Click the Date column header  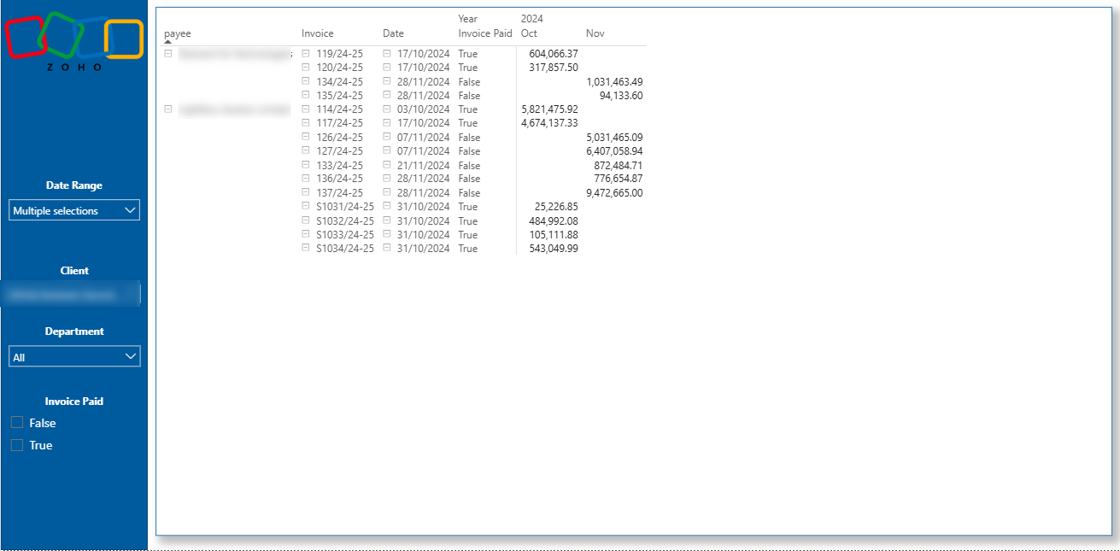coord(394,33)
